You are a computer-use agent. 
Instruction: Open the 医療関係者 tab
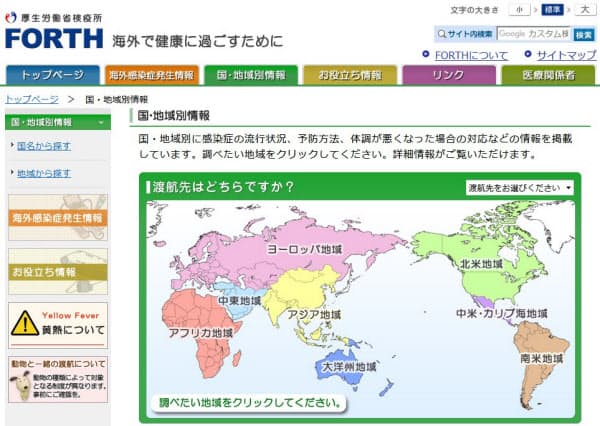547,75
